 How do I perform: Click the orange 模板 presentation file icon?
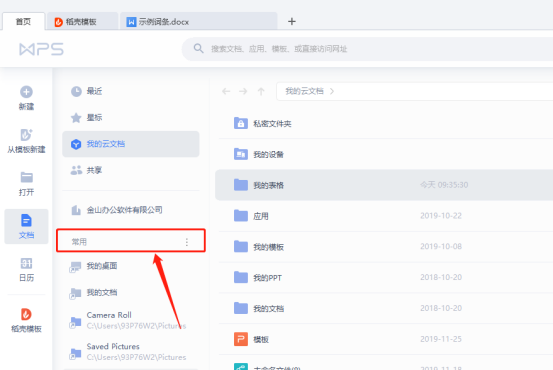(x=241, y=339)
